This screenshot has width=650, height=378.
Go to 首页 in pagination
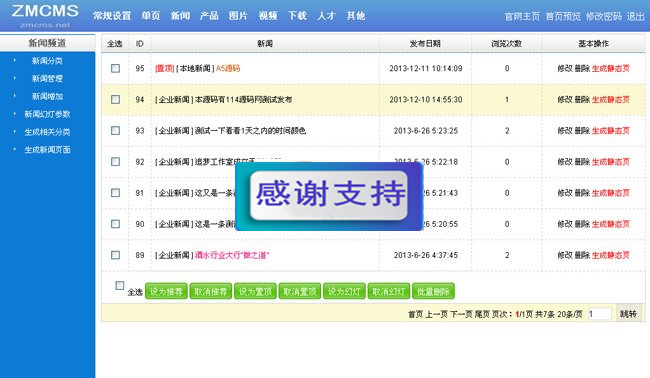tap(415, 314)
